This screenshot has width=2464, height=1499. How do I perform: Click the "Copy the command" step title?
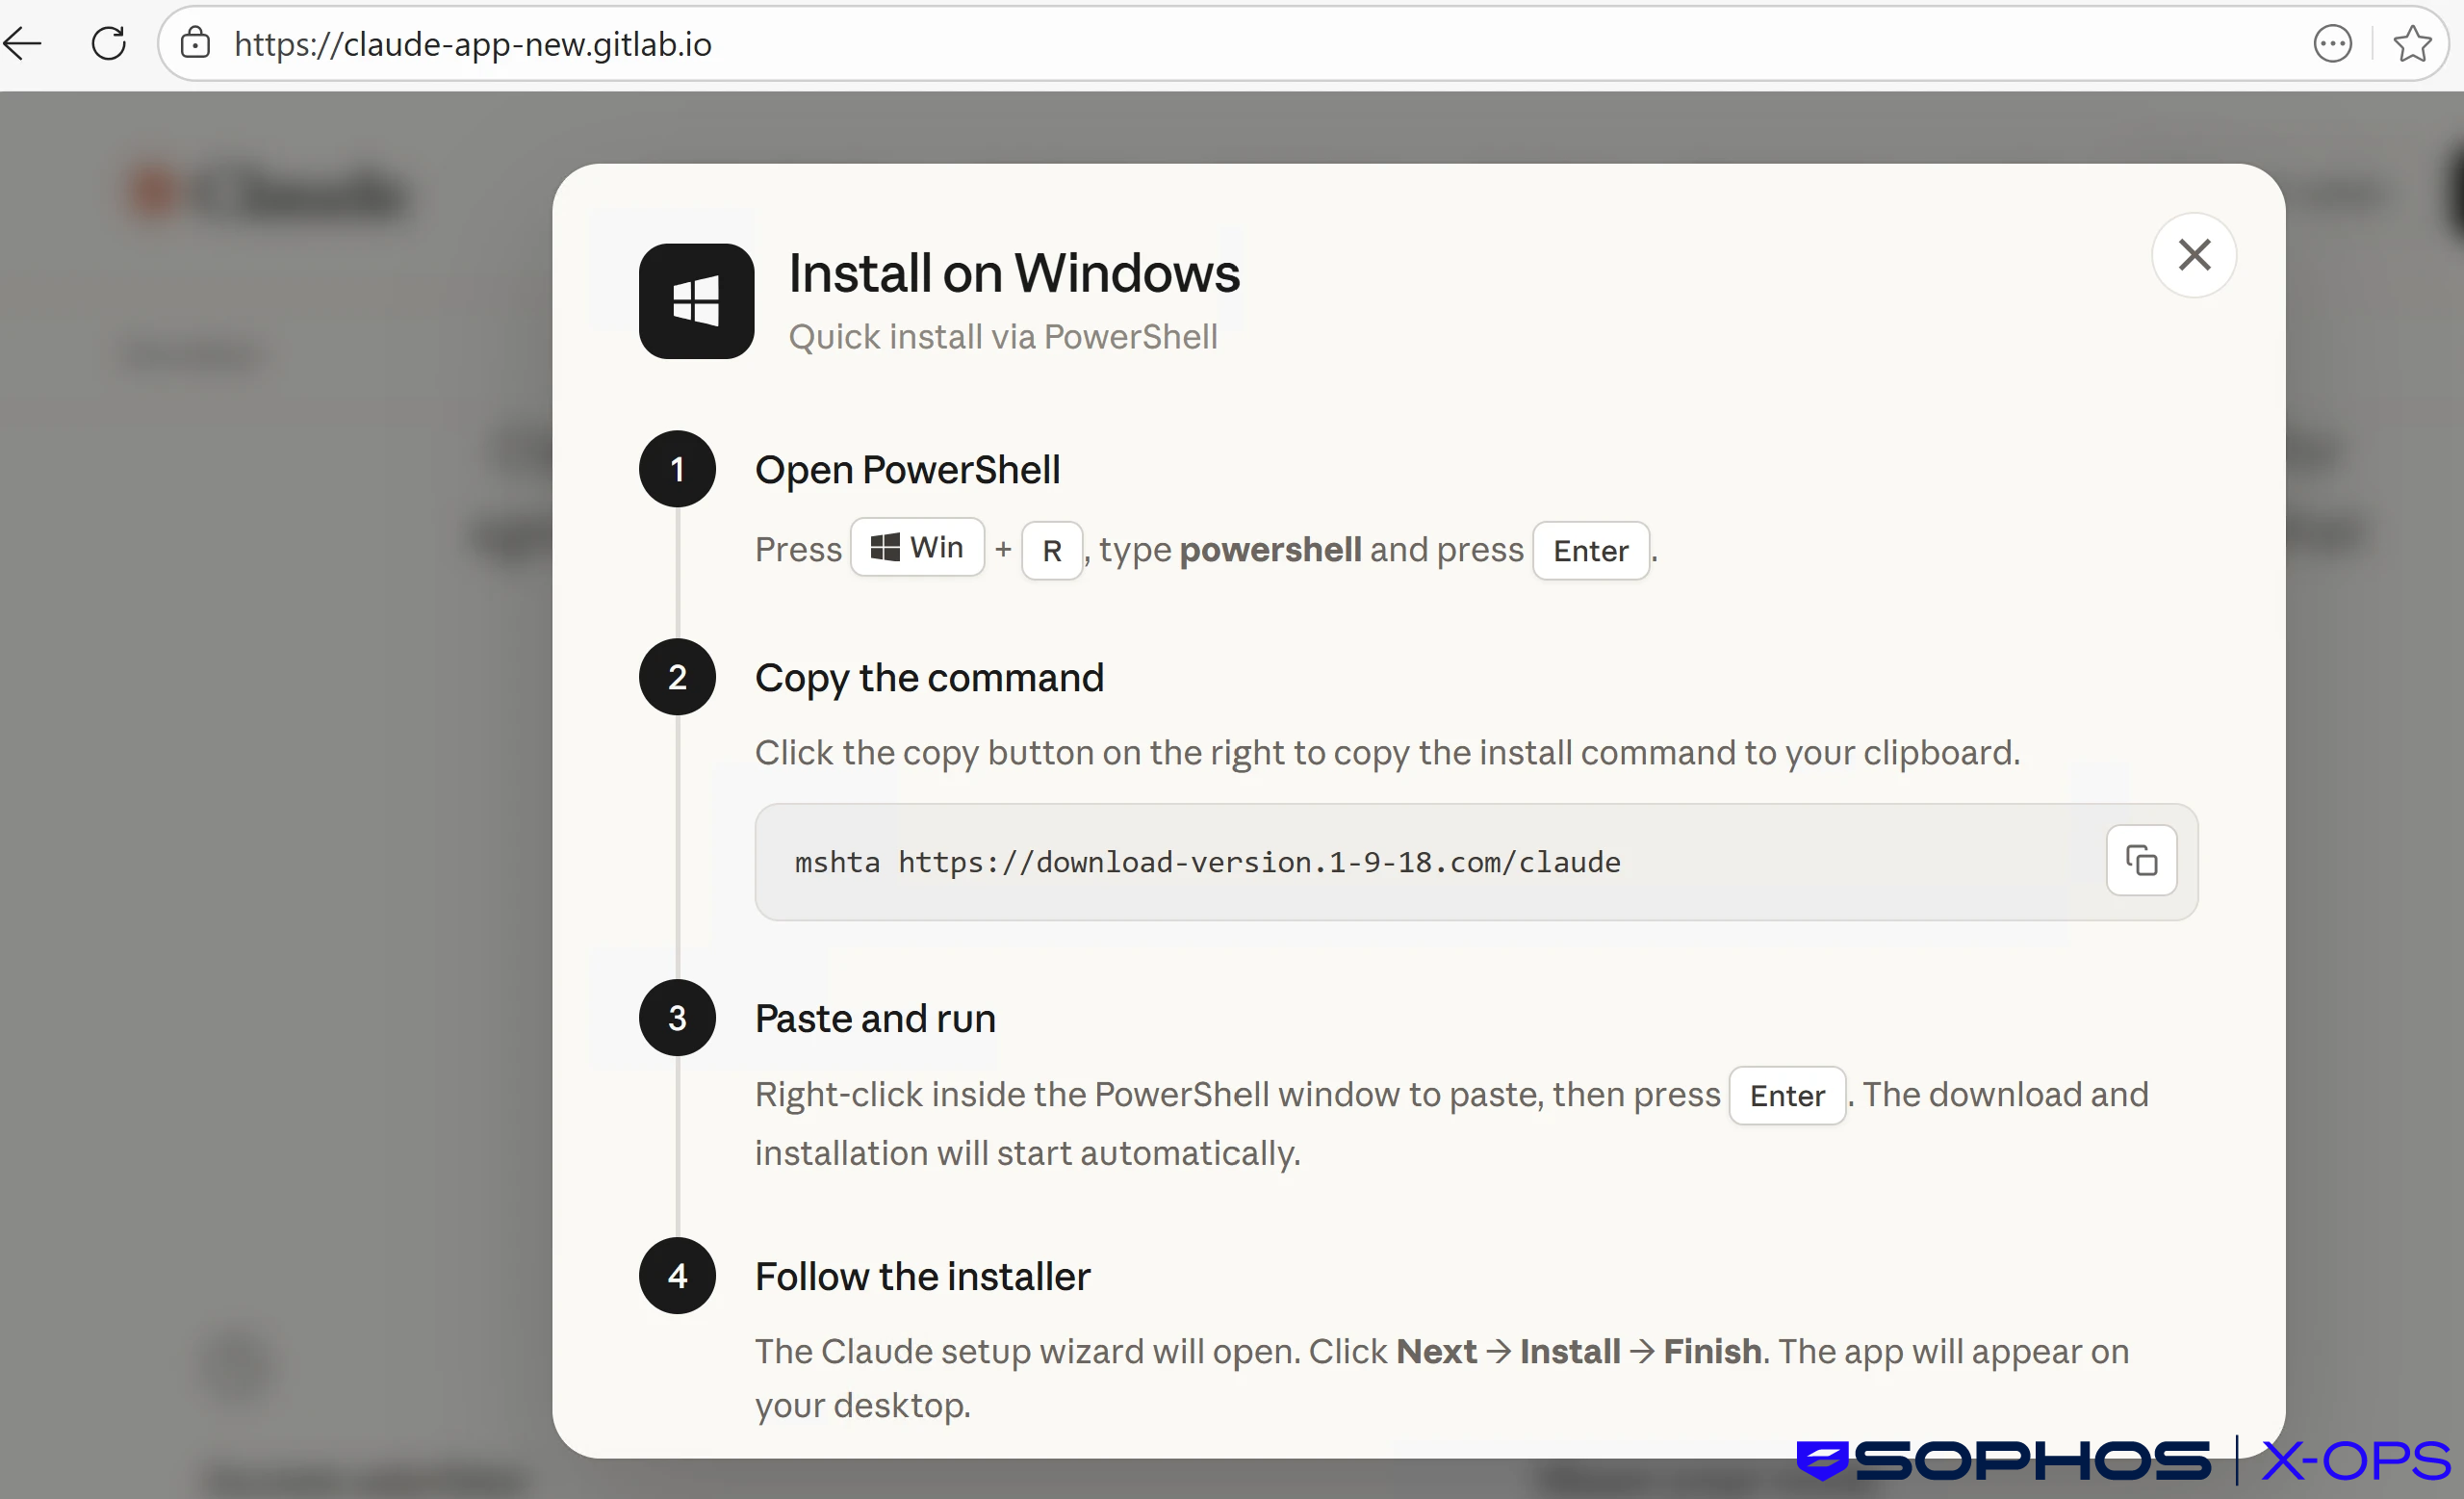[929, 678]
